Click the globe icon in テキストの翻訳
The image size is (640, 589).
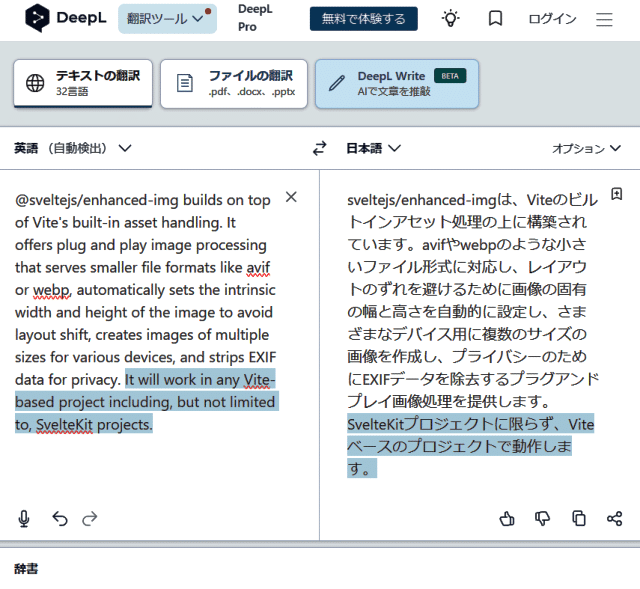(35, 83)
